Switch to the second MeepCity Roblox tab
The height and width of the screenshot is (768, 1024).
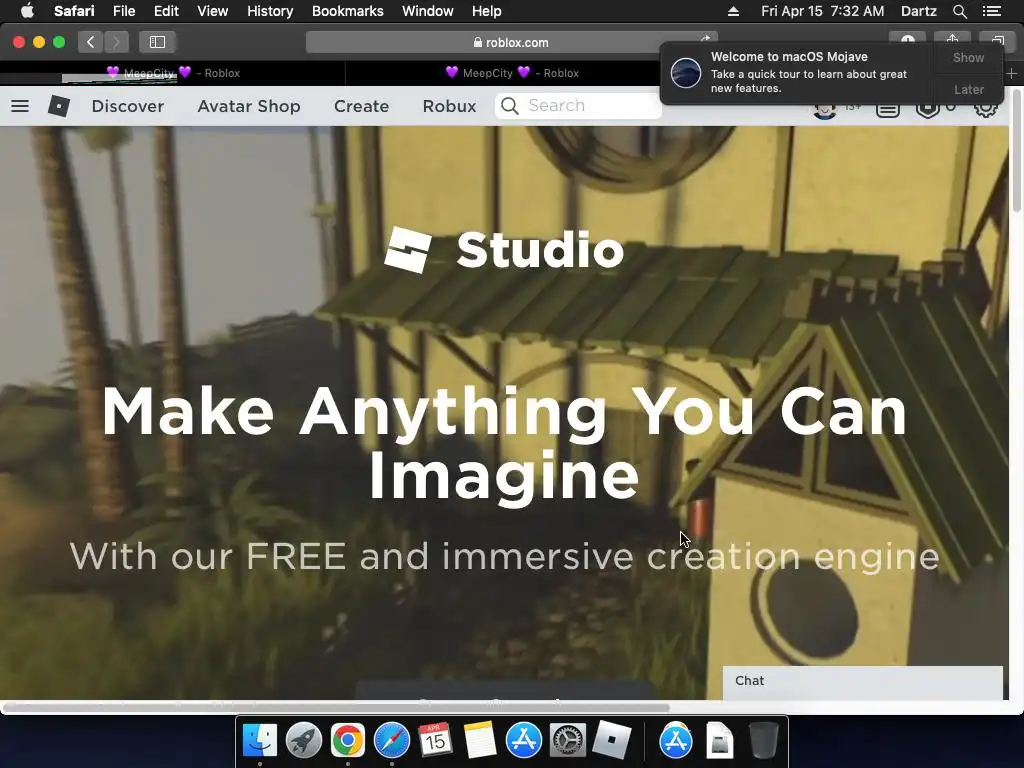(x=511, y=73)
